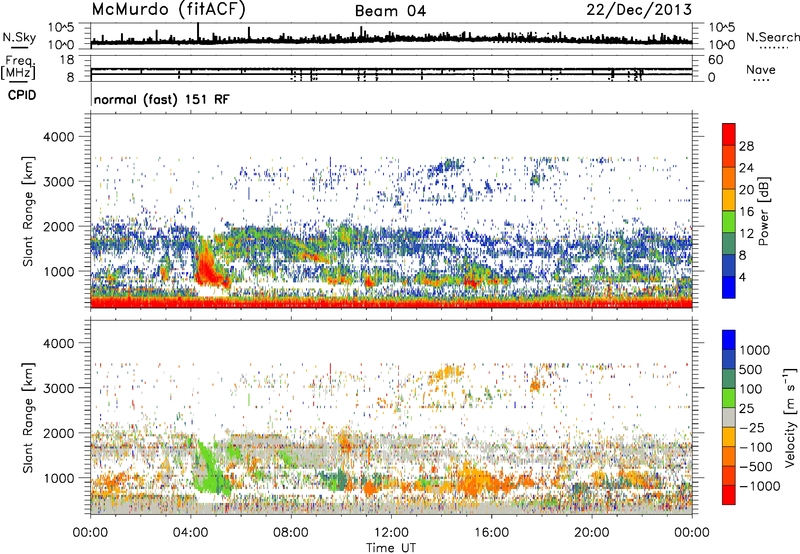Click the green velocity patch near 04:30
Image resolution: width=800 pixels, height=554 pixels.
pos(212,469)
